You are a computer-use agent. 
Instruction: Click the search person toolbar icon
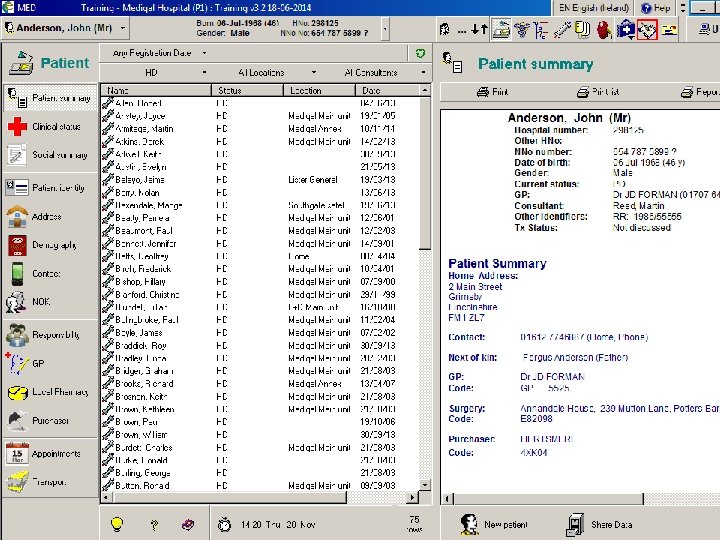click(x=444, y=30)
